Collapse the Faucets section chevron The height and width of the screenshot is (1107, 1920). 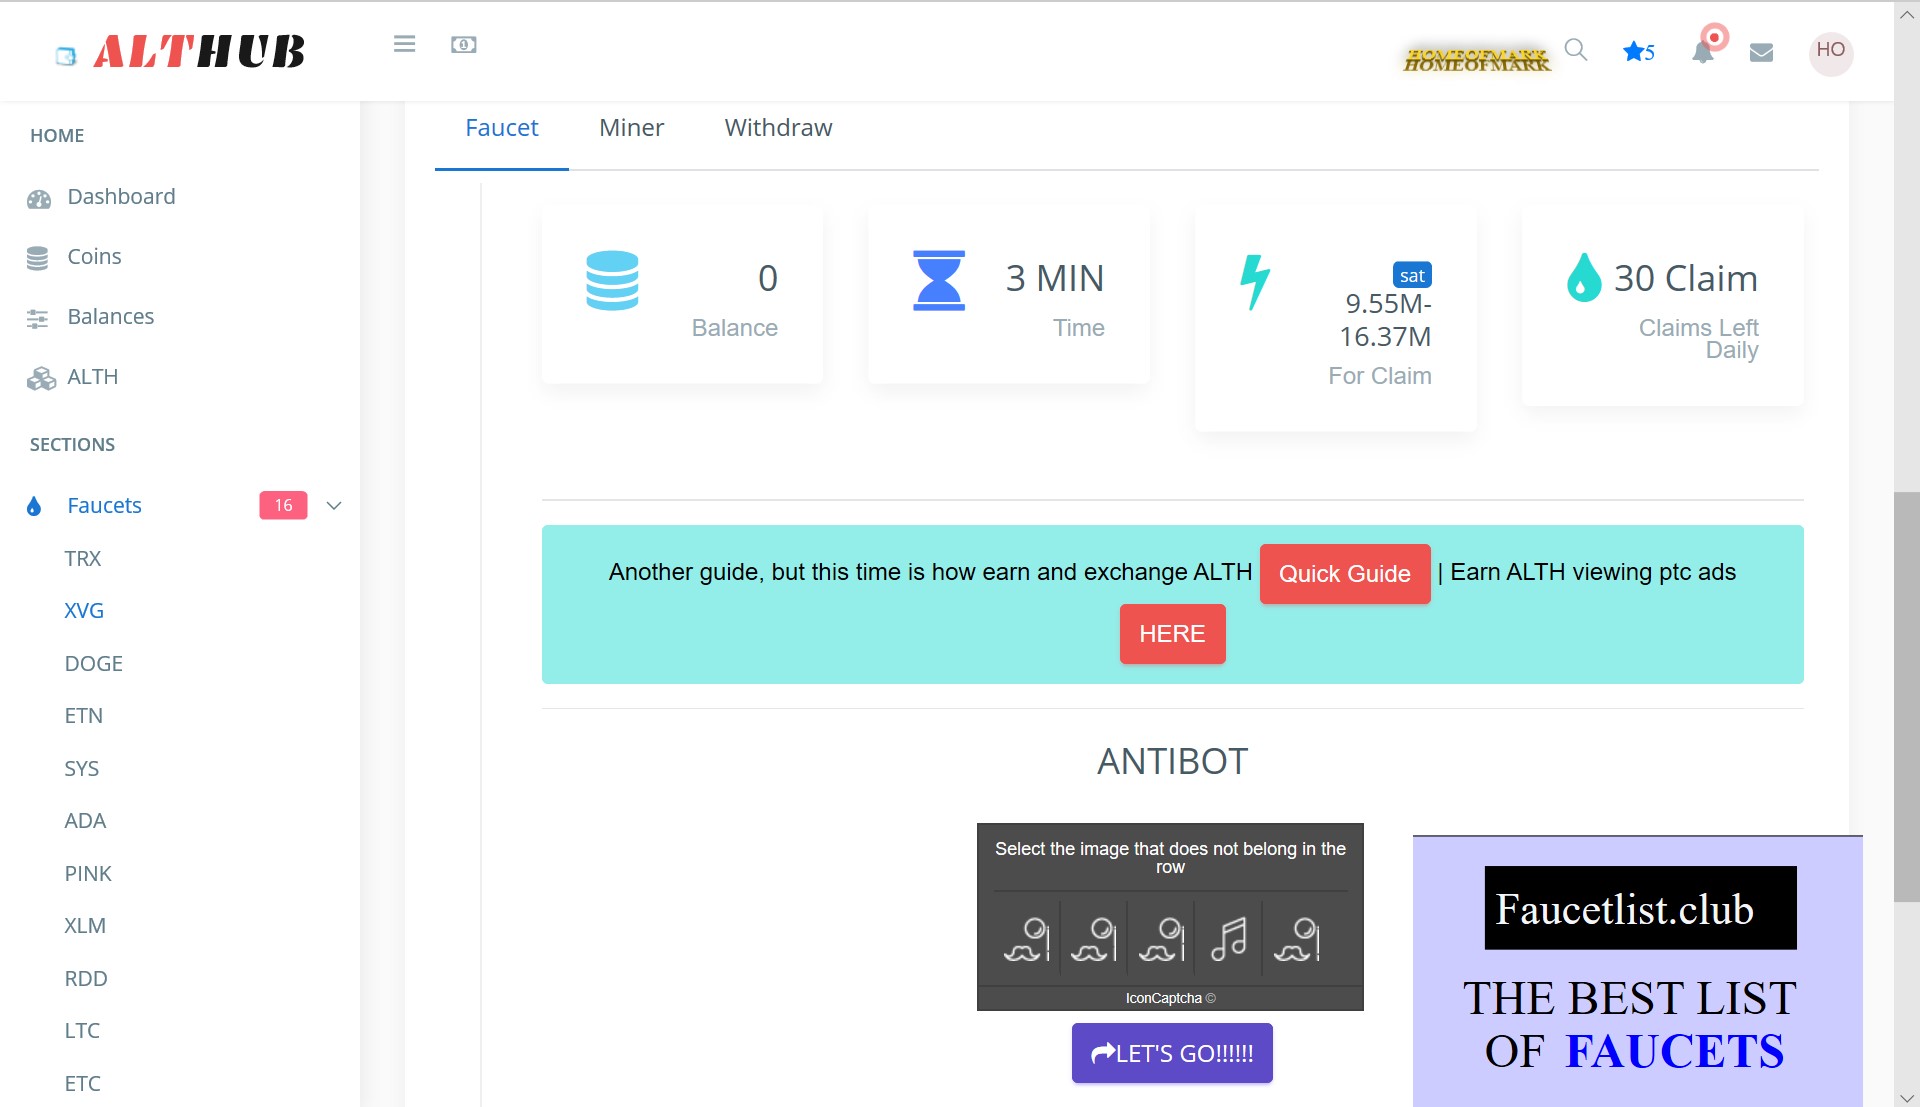[x=334, y=506]
